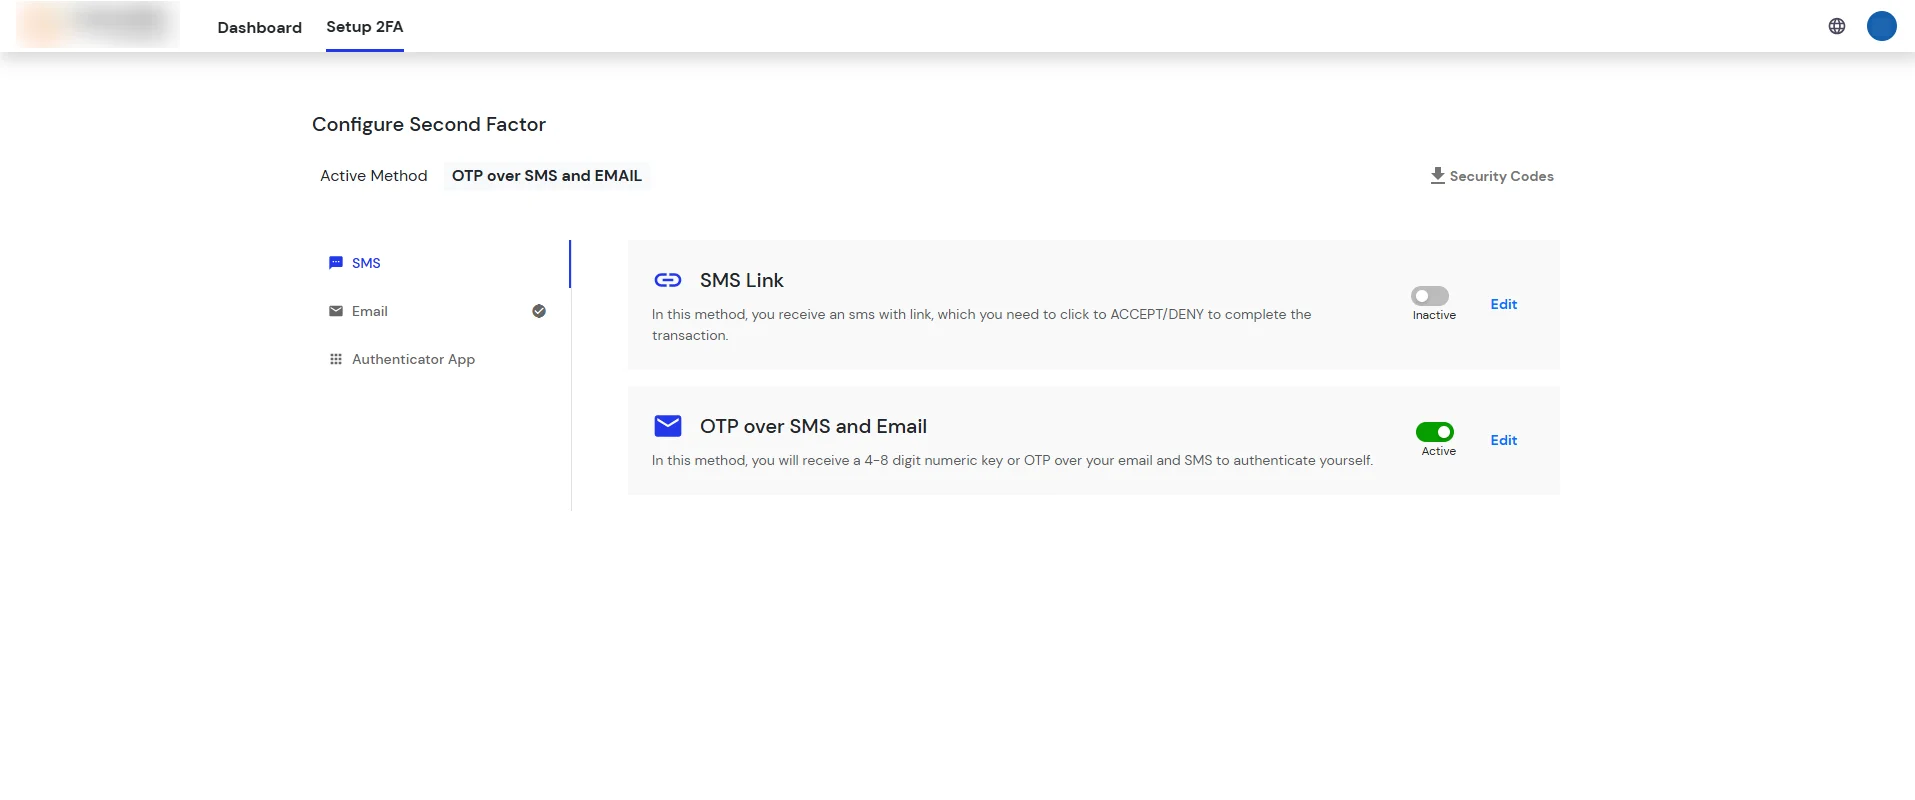Click the envelope icon for OTP over SMS and Email
Image resolution: width=1915 pixels, height=800 pixels.
[667, 425]
